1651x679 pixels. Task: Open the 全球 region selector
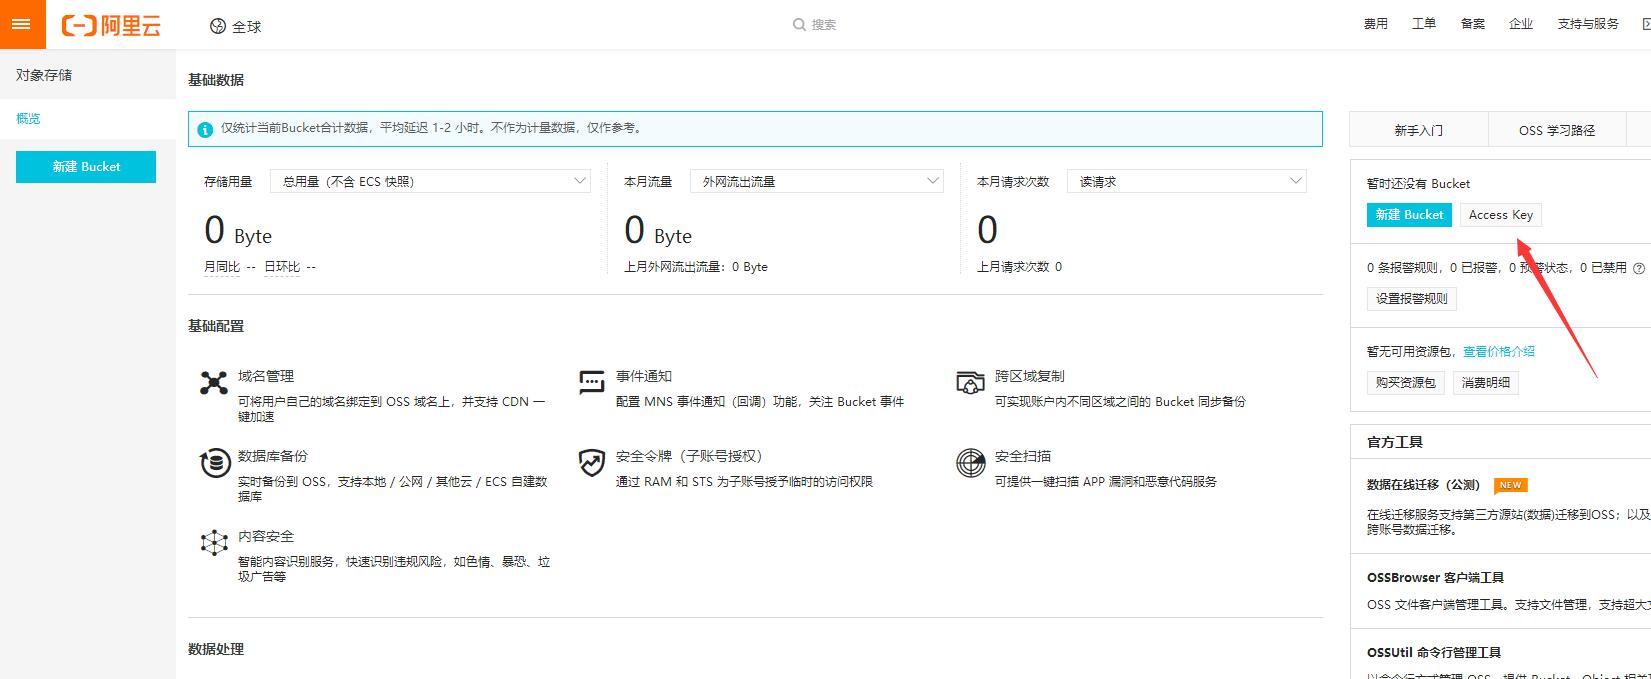[236, 26]
